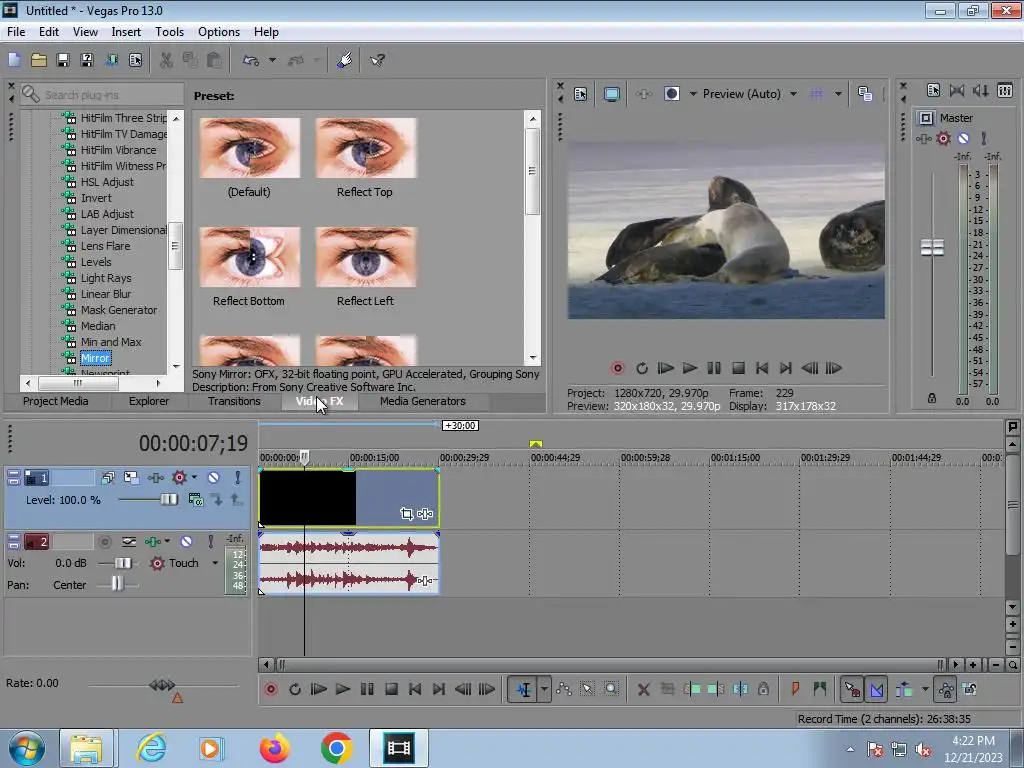Switch to Project Media tab
The height and width of the screenshot is (768, 1024).
56,401
